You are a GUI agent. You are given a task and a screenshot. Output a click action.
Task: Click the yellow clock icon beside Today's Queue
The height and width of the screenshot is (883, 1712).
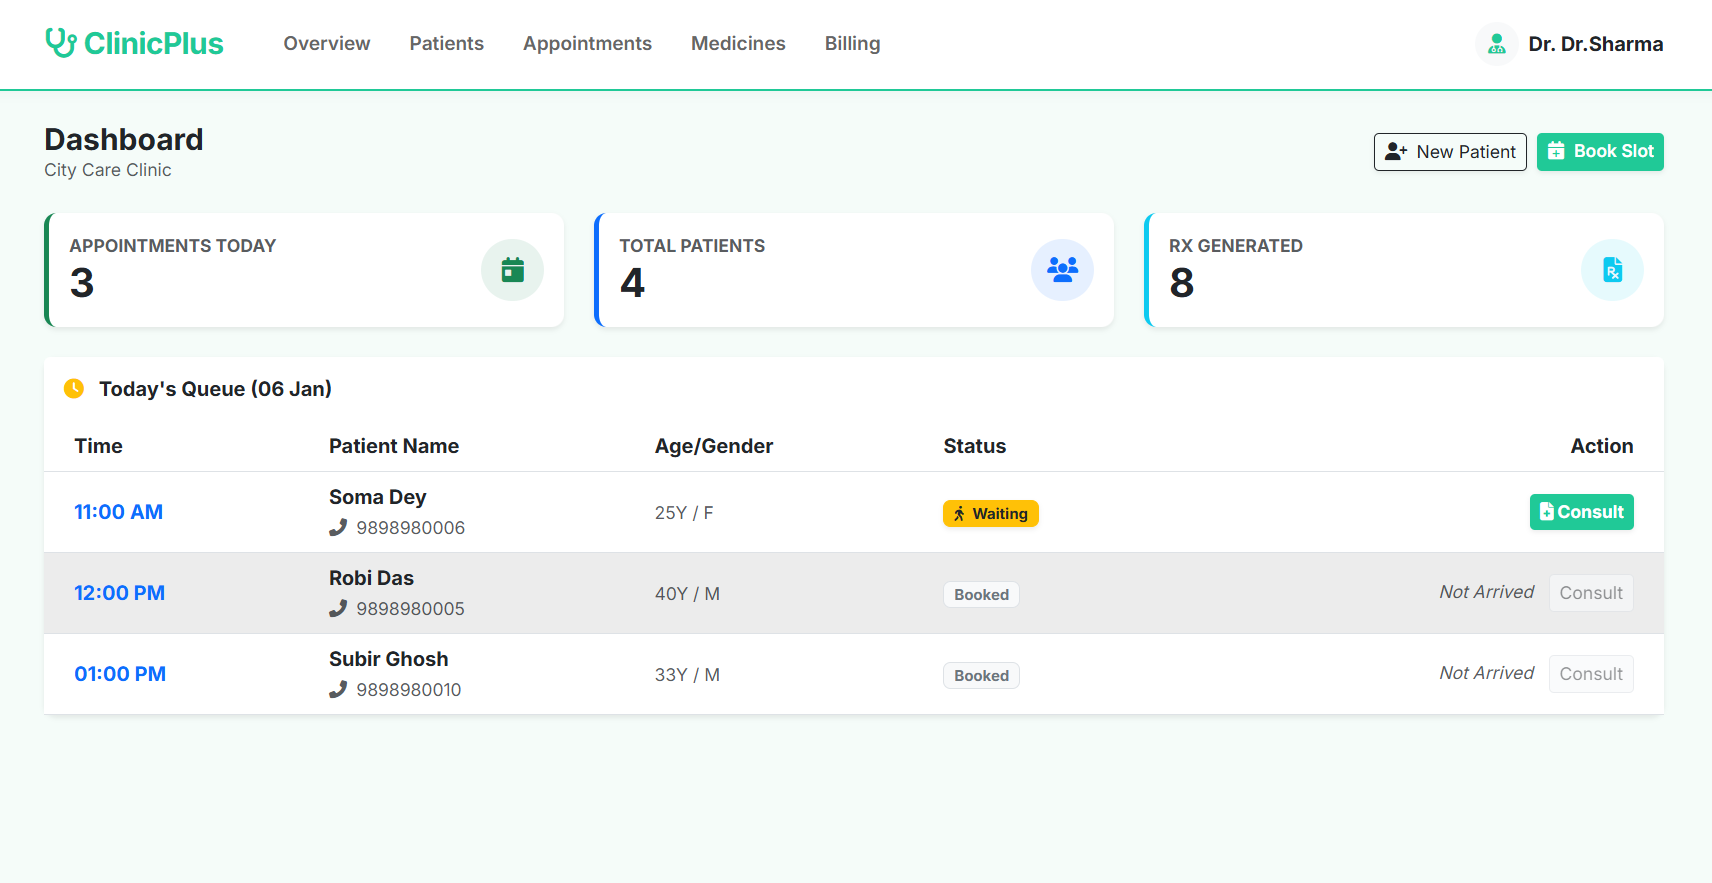pos(74,388)
